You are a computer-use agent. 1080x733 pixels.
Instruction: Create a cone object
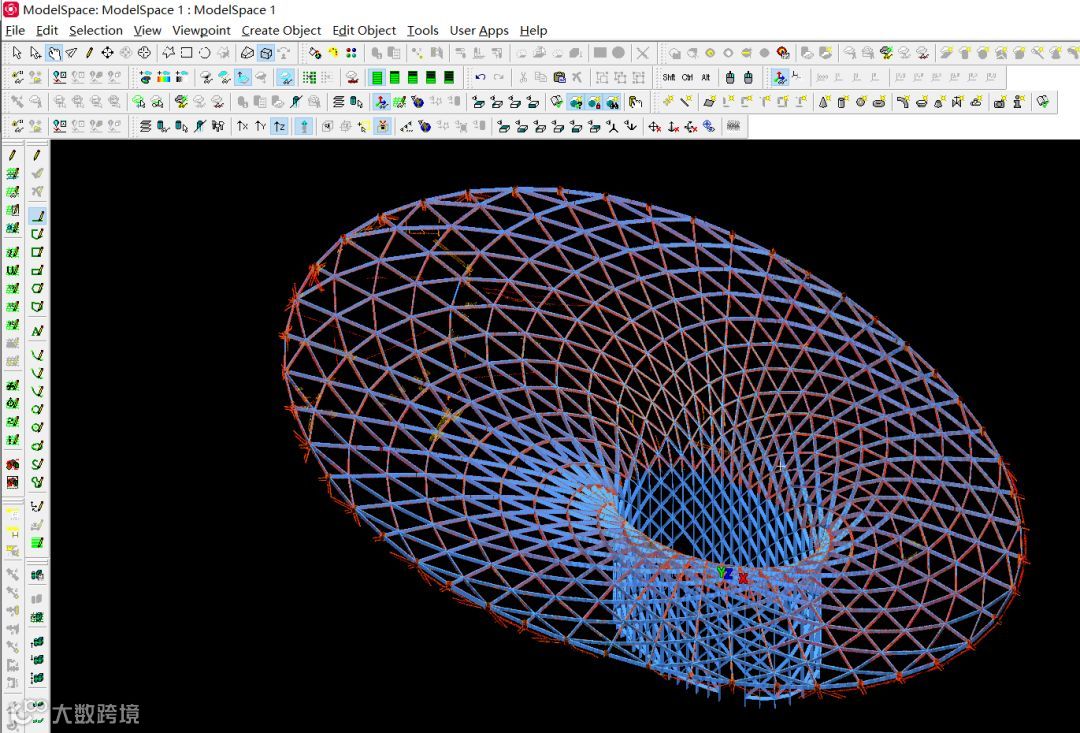point(824,102)
